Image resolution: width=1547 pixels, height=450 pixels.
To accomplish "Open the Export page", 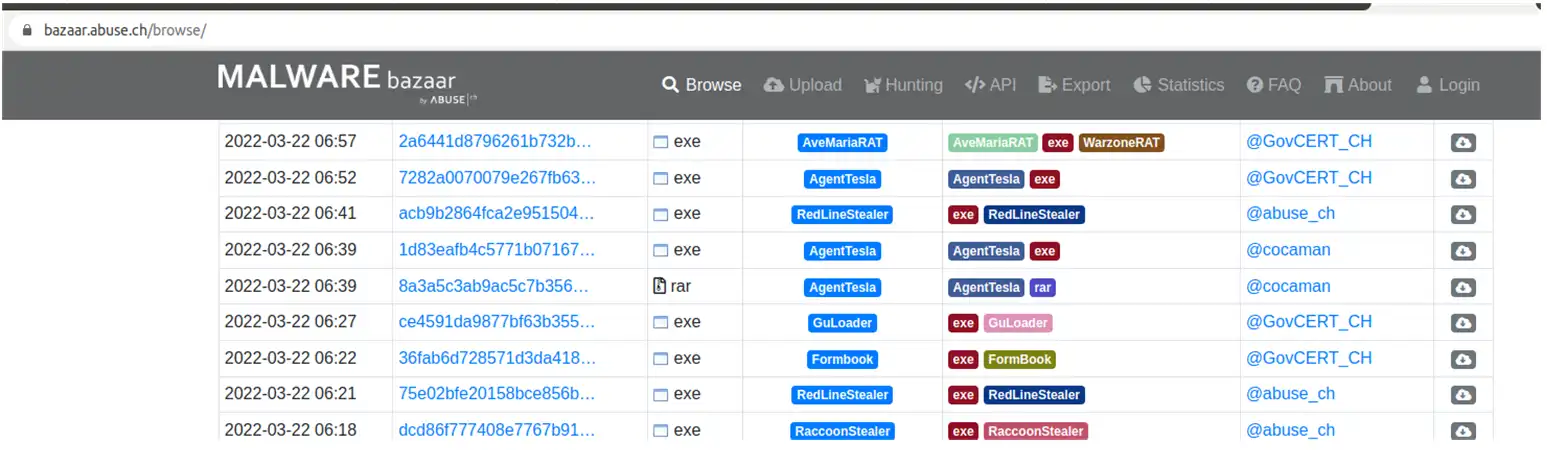I will [1074, 85].
